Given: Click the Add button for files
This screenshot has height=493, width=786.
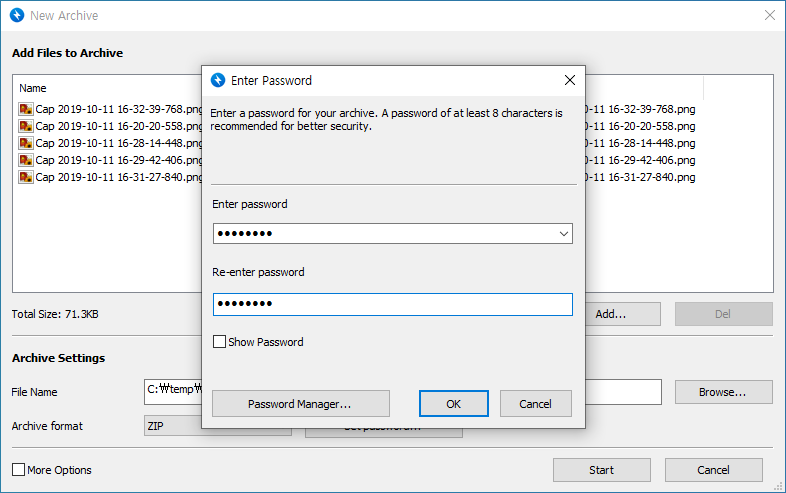Looking at the screenshot, I should [611, 314].
